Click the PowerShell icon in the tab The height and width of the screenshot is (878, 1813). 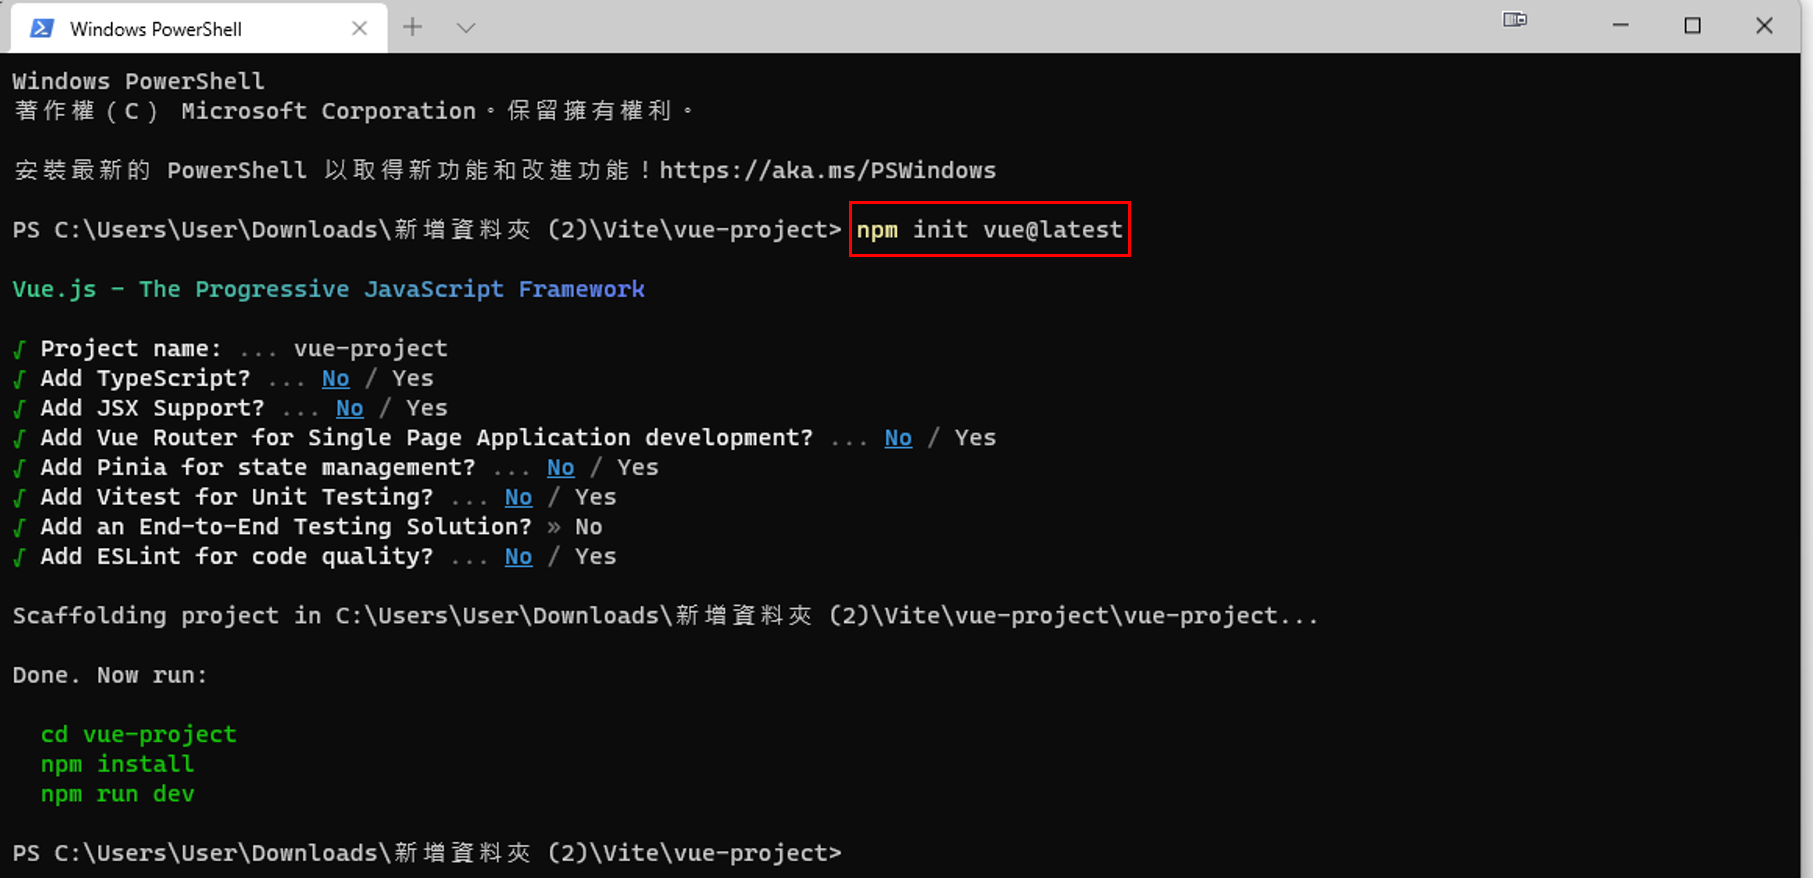[42, 28]
